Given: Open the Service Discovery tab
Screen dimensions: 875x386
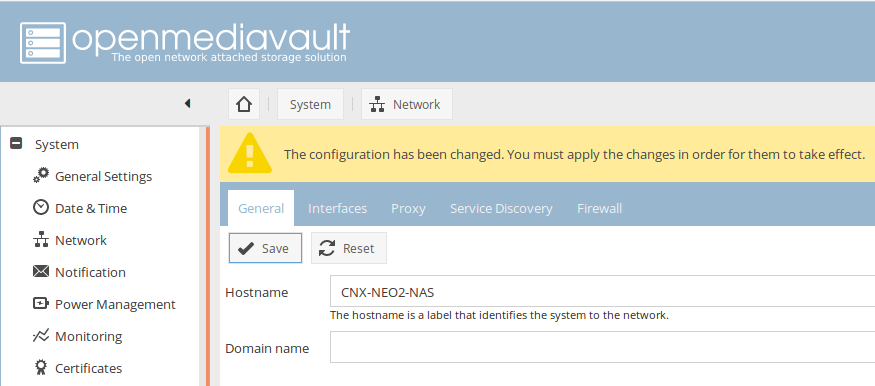Looking at the screenshot, I should pos(501,208).
